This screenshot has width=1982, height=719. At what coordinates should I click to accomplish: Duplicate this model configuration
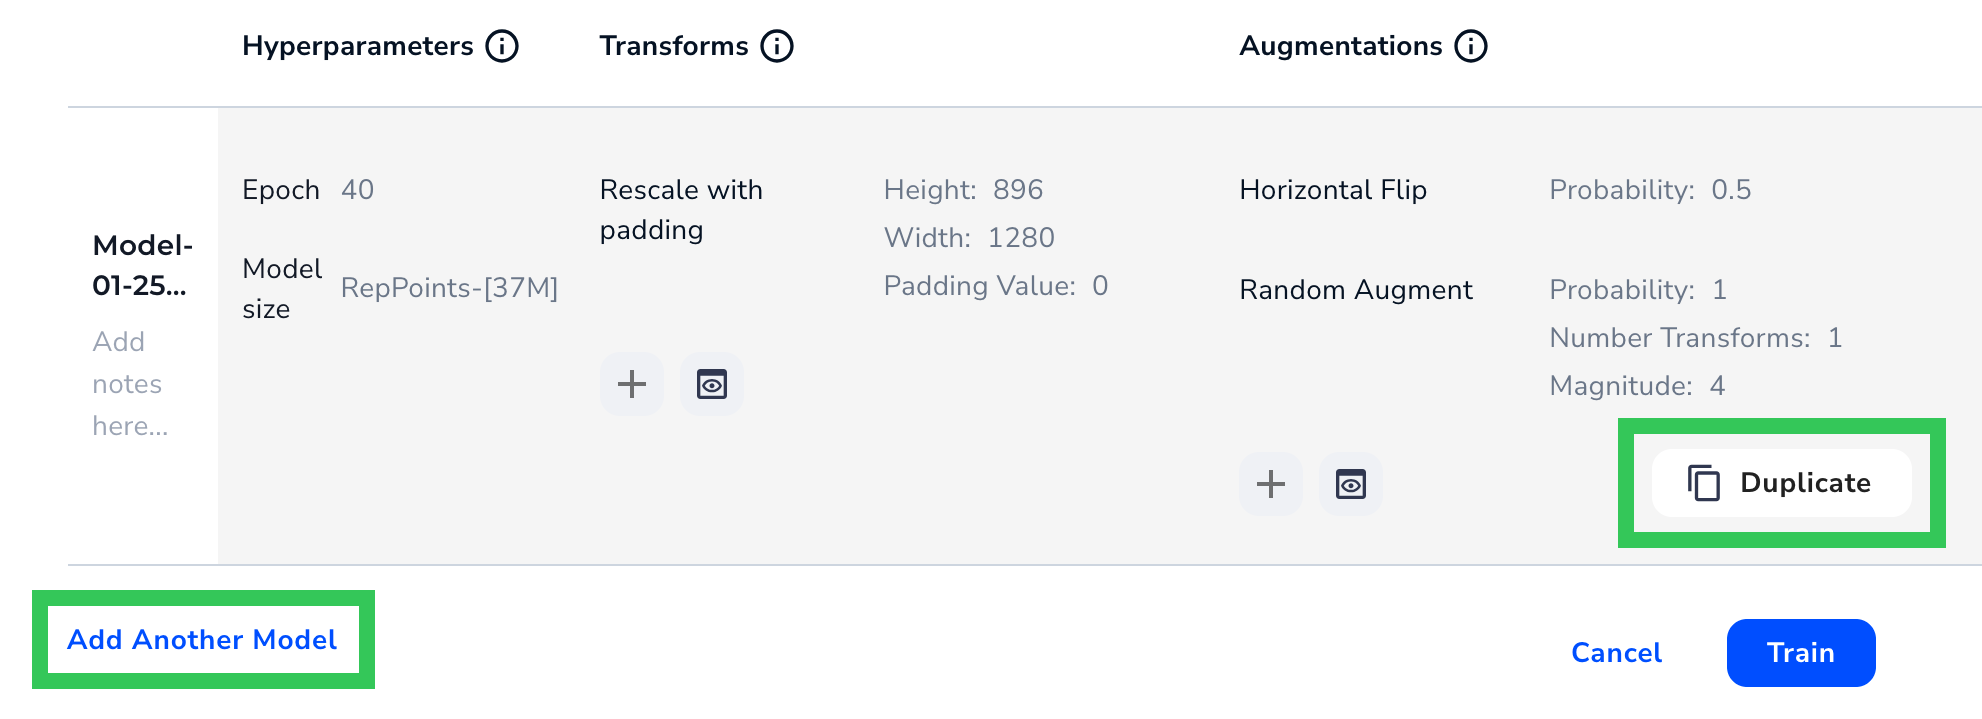[x=1782, y=483]
